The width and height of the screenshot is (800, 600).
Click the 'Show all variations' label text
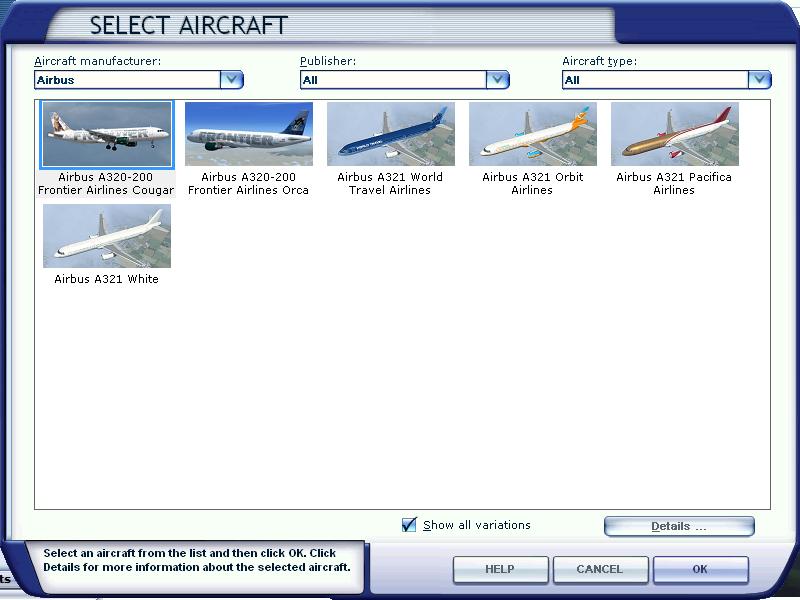(477, 525)
